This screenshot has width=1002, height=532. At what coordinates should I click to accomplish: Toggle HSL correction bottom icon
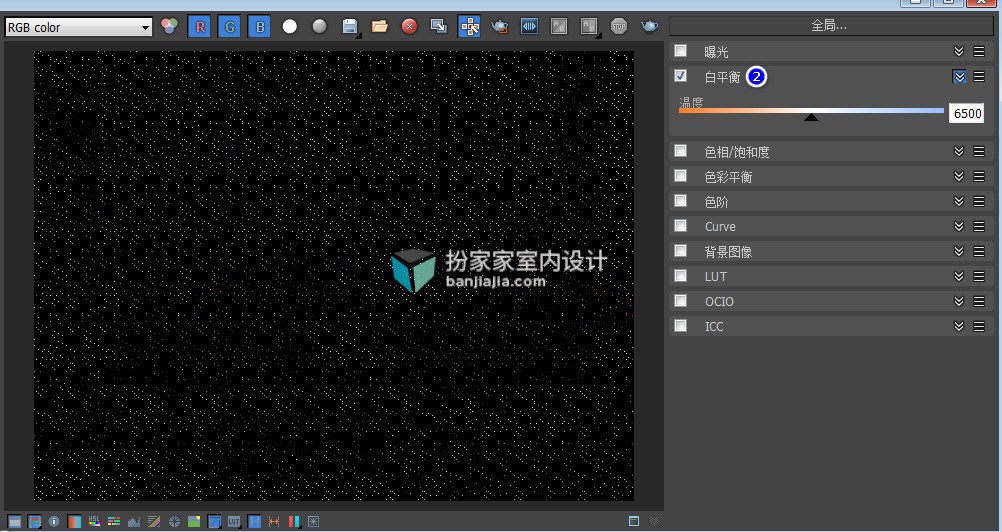click(94, 522)
